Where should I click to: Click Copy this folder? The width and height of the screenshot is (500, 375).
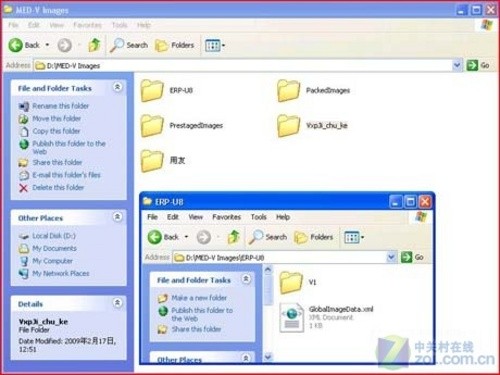point(50,131)
